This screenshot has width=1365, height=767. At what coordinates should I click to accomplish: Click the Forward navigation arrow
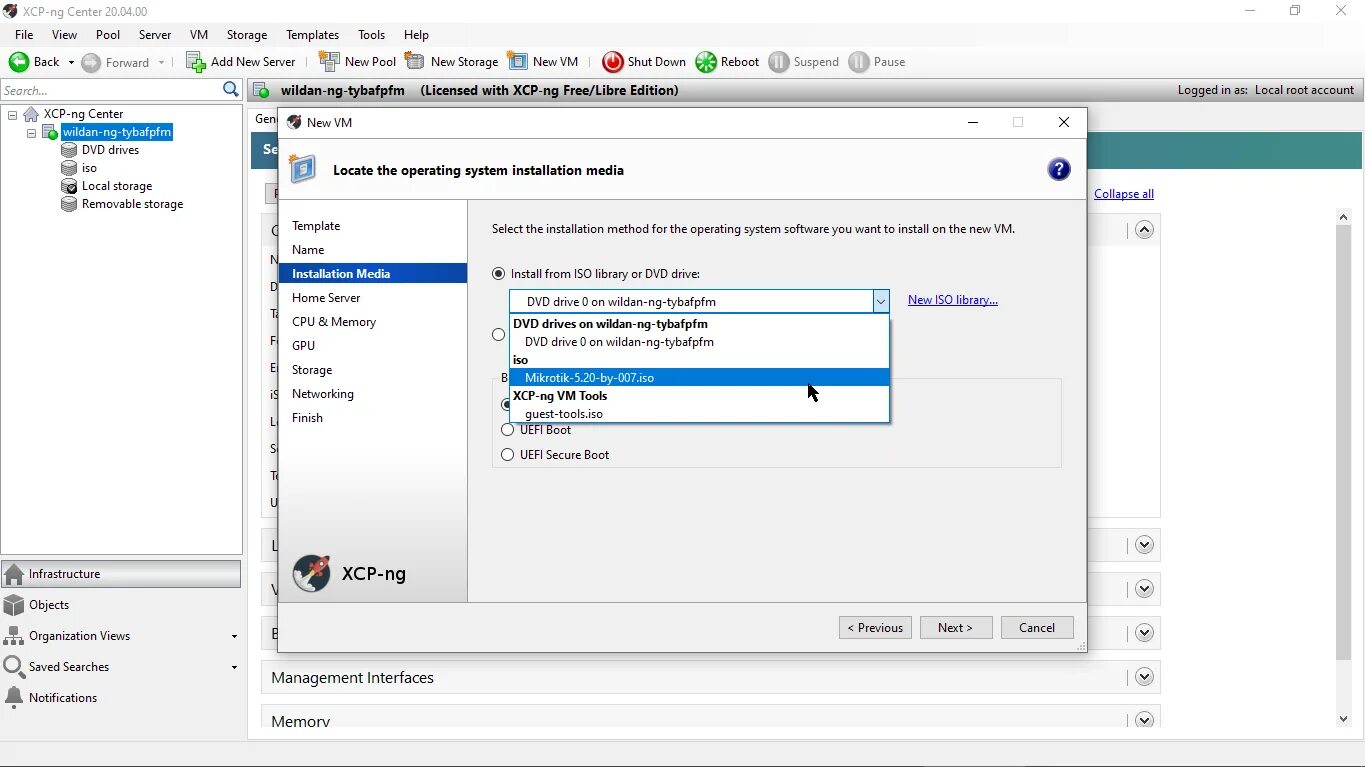click(x=91, y=62)
